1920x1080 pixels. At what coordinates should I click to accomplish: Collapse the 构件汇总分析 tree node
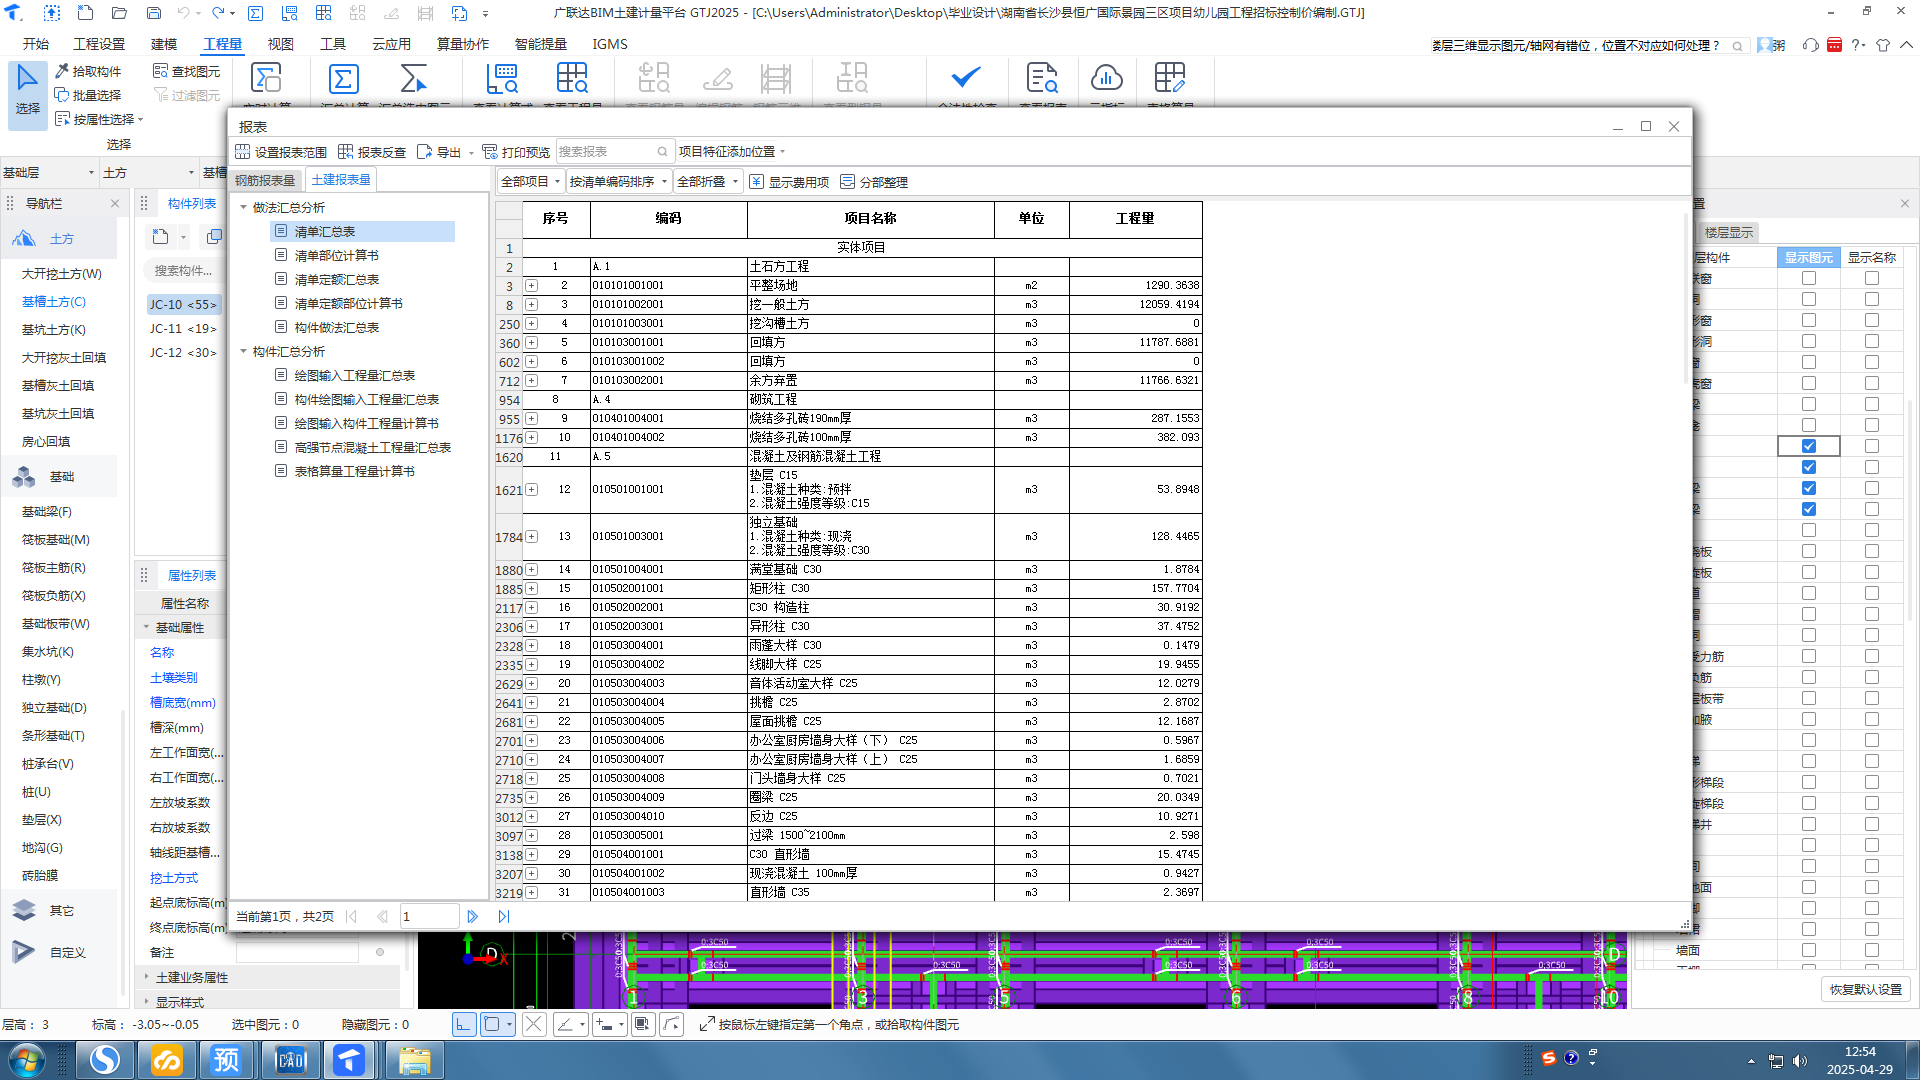(x=243, y=352)
